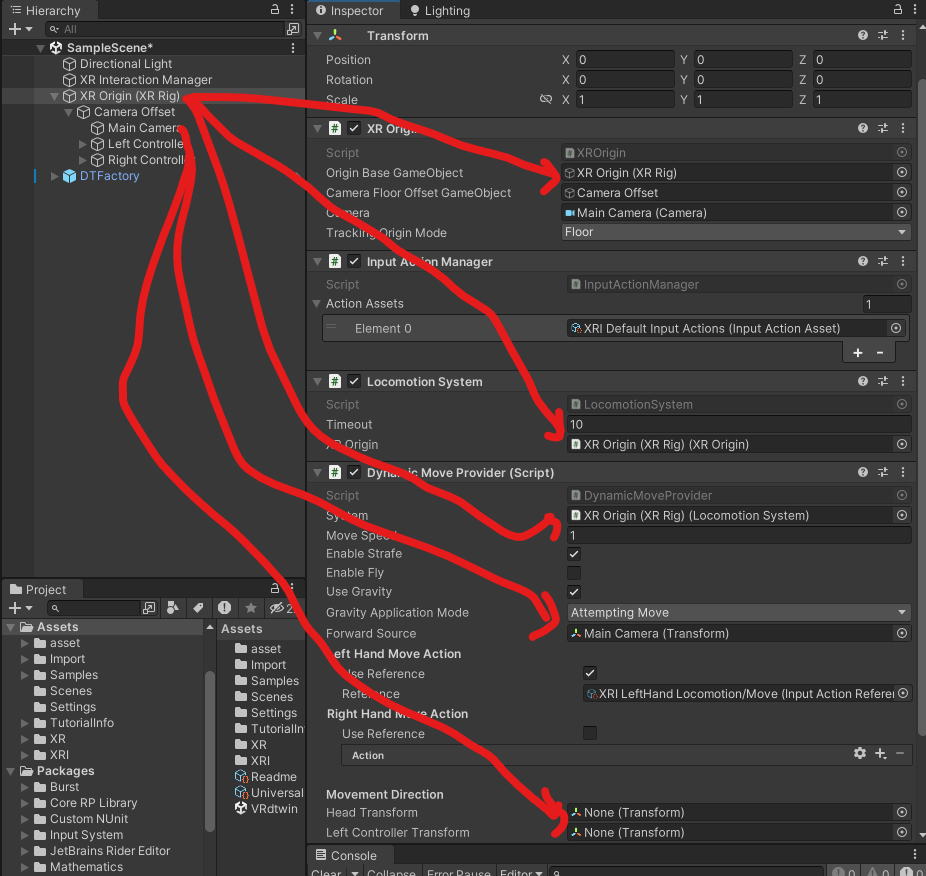Toggle constrained proportions for Scale

click(x=546, y=99)
